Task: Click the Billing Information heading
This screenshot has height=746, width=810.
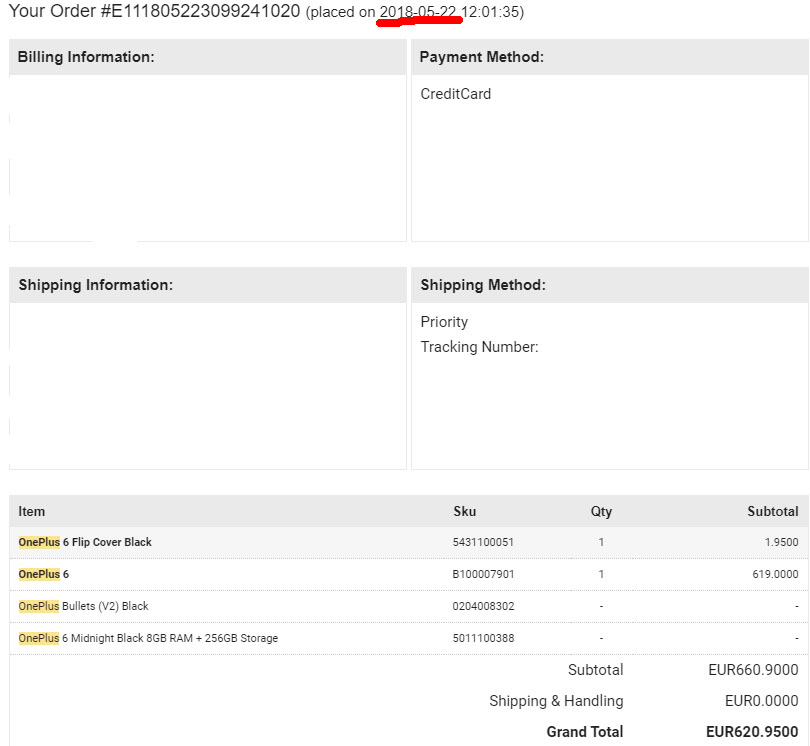Action: (x=86, y=57)
